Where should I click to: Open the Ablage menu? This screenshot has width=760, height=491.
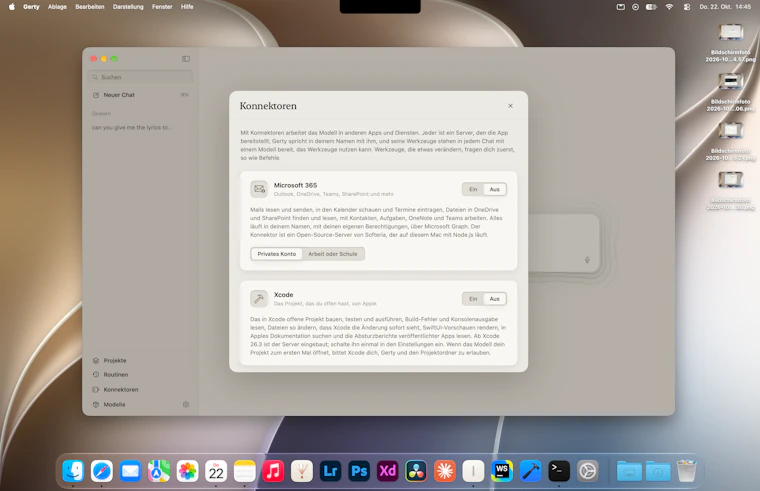coord(57,7)
